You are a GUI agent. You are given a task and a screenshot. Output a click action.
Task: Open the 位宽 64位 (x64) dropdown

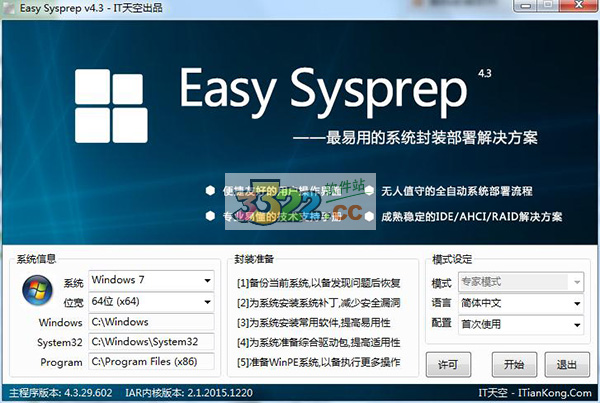point(151,302)
